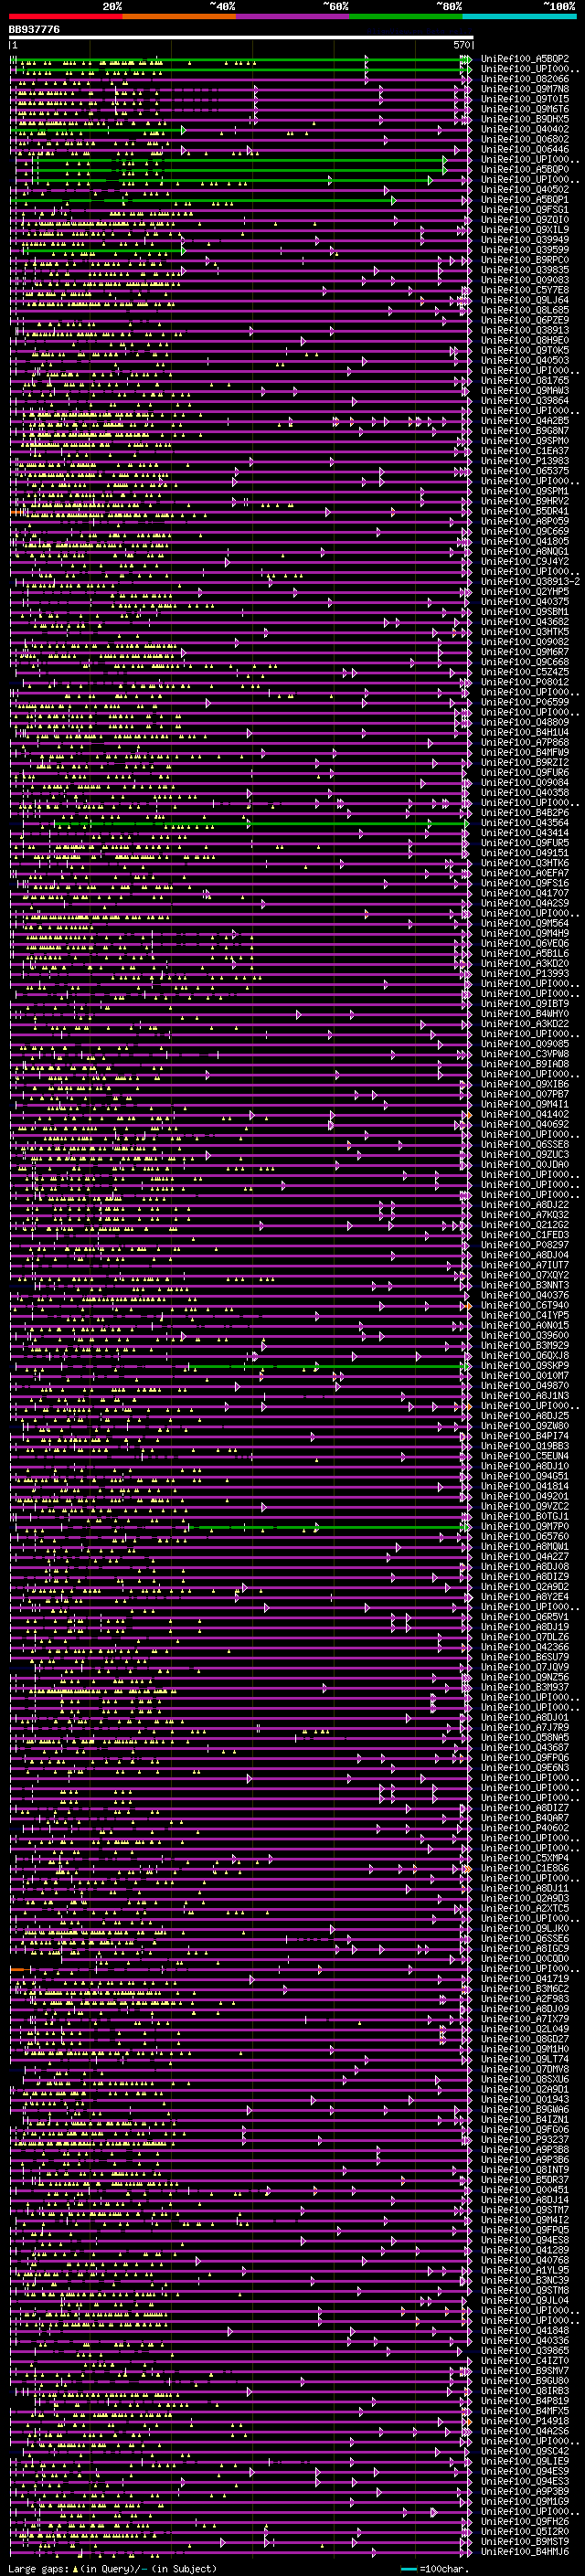This screenshot has width=585, height=2576.
Task: Open hit UniRef100_A7P868
Action: [x=525, y=743]
